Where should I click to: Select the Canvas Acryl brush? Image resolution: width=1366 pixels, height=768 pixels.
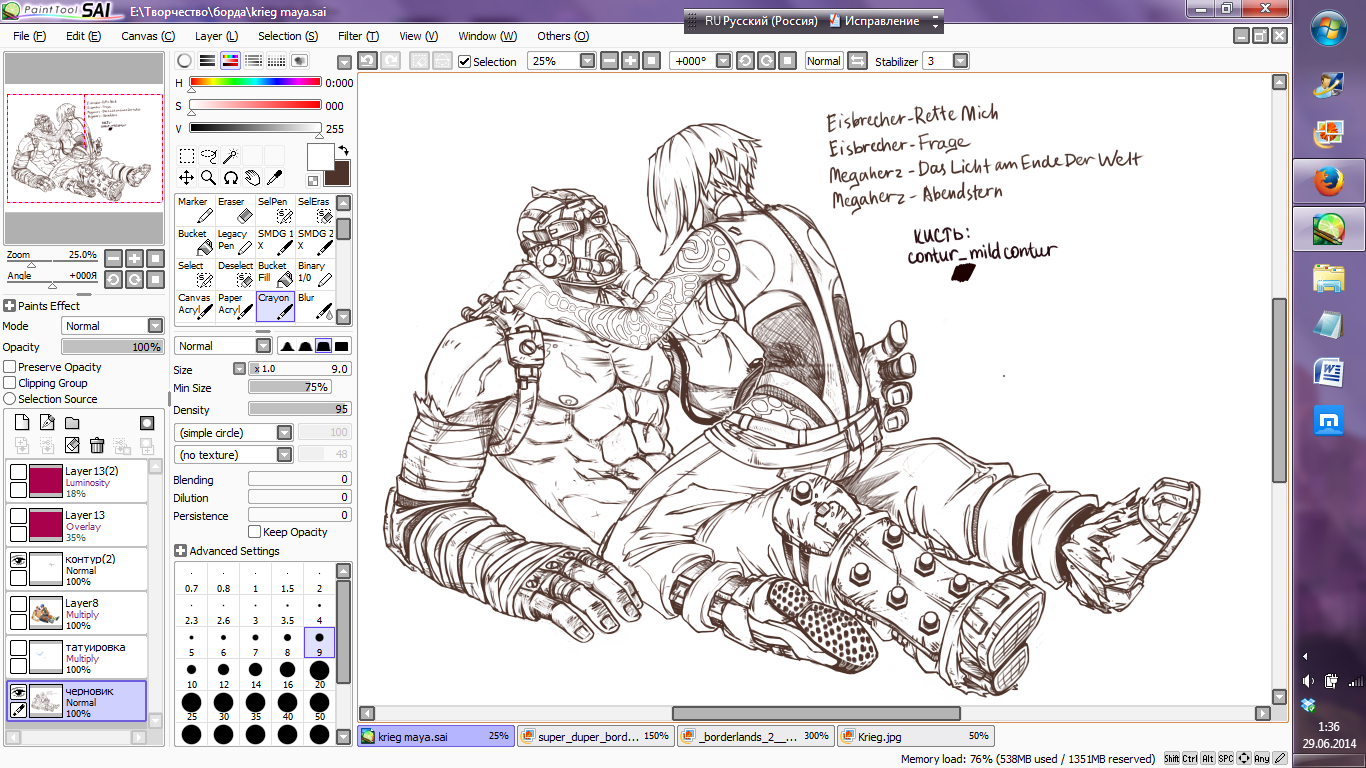[195, 305]
